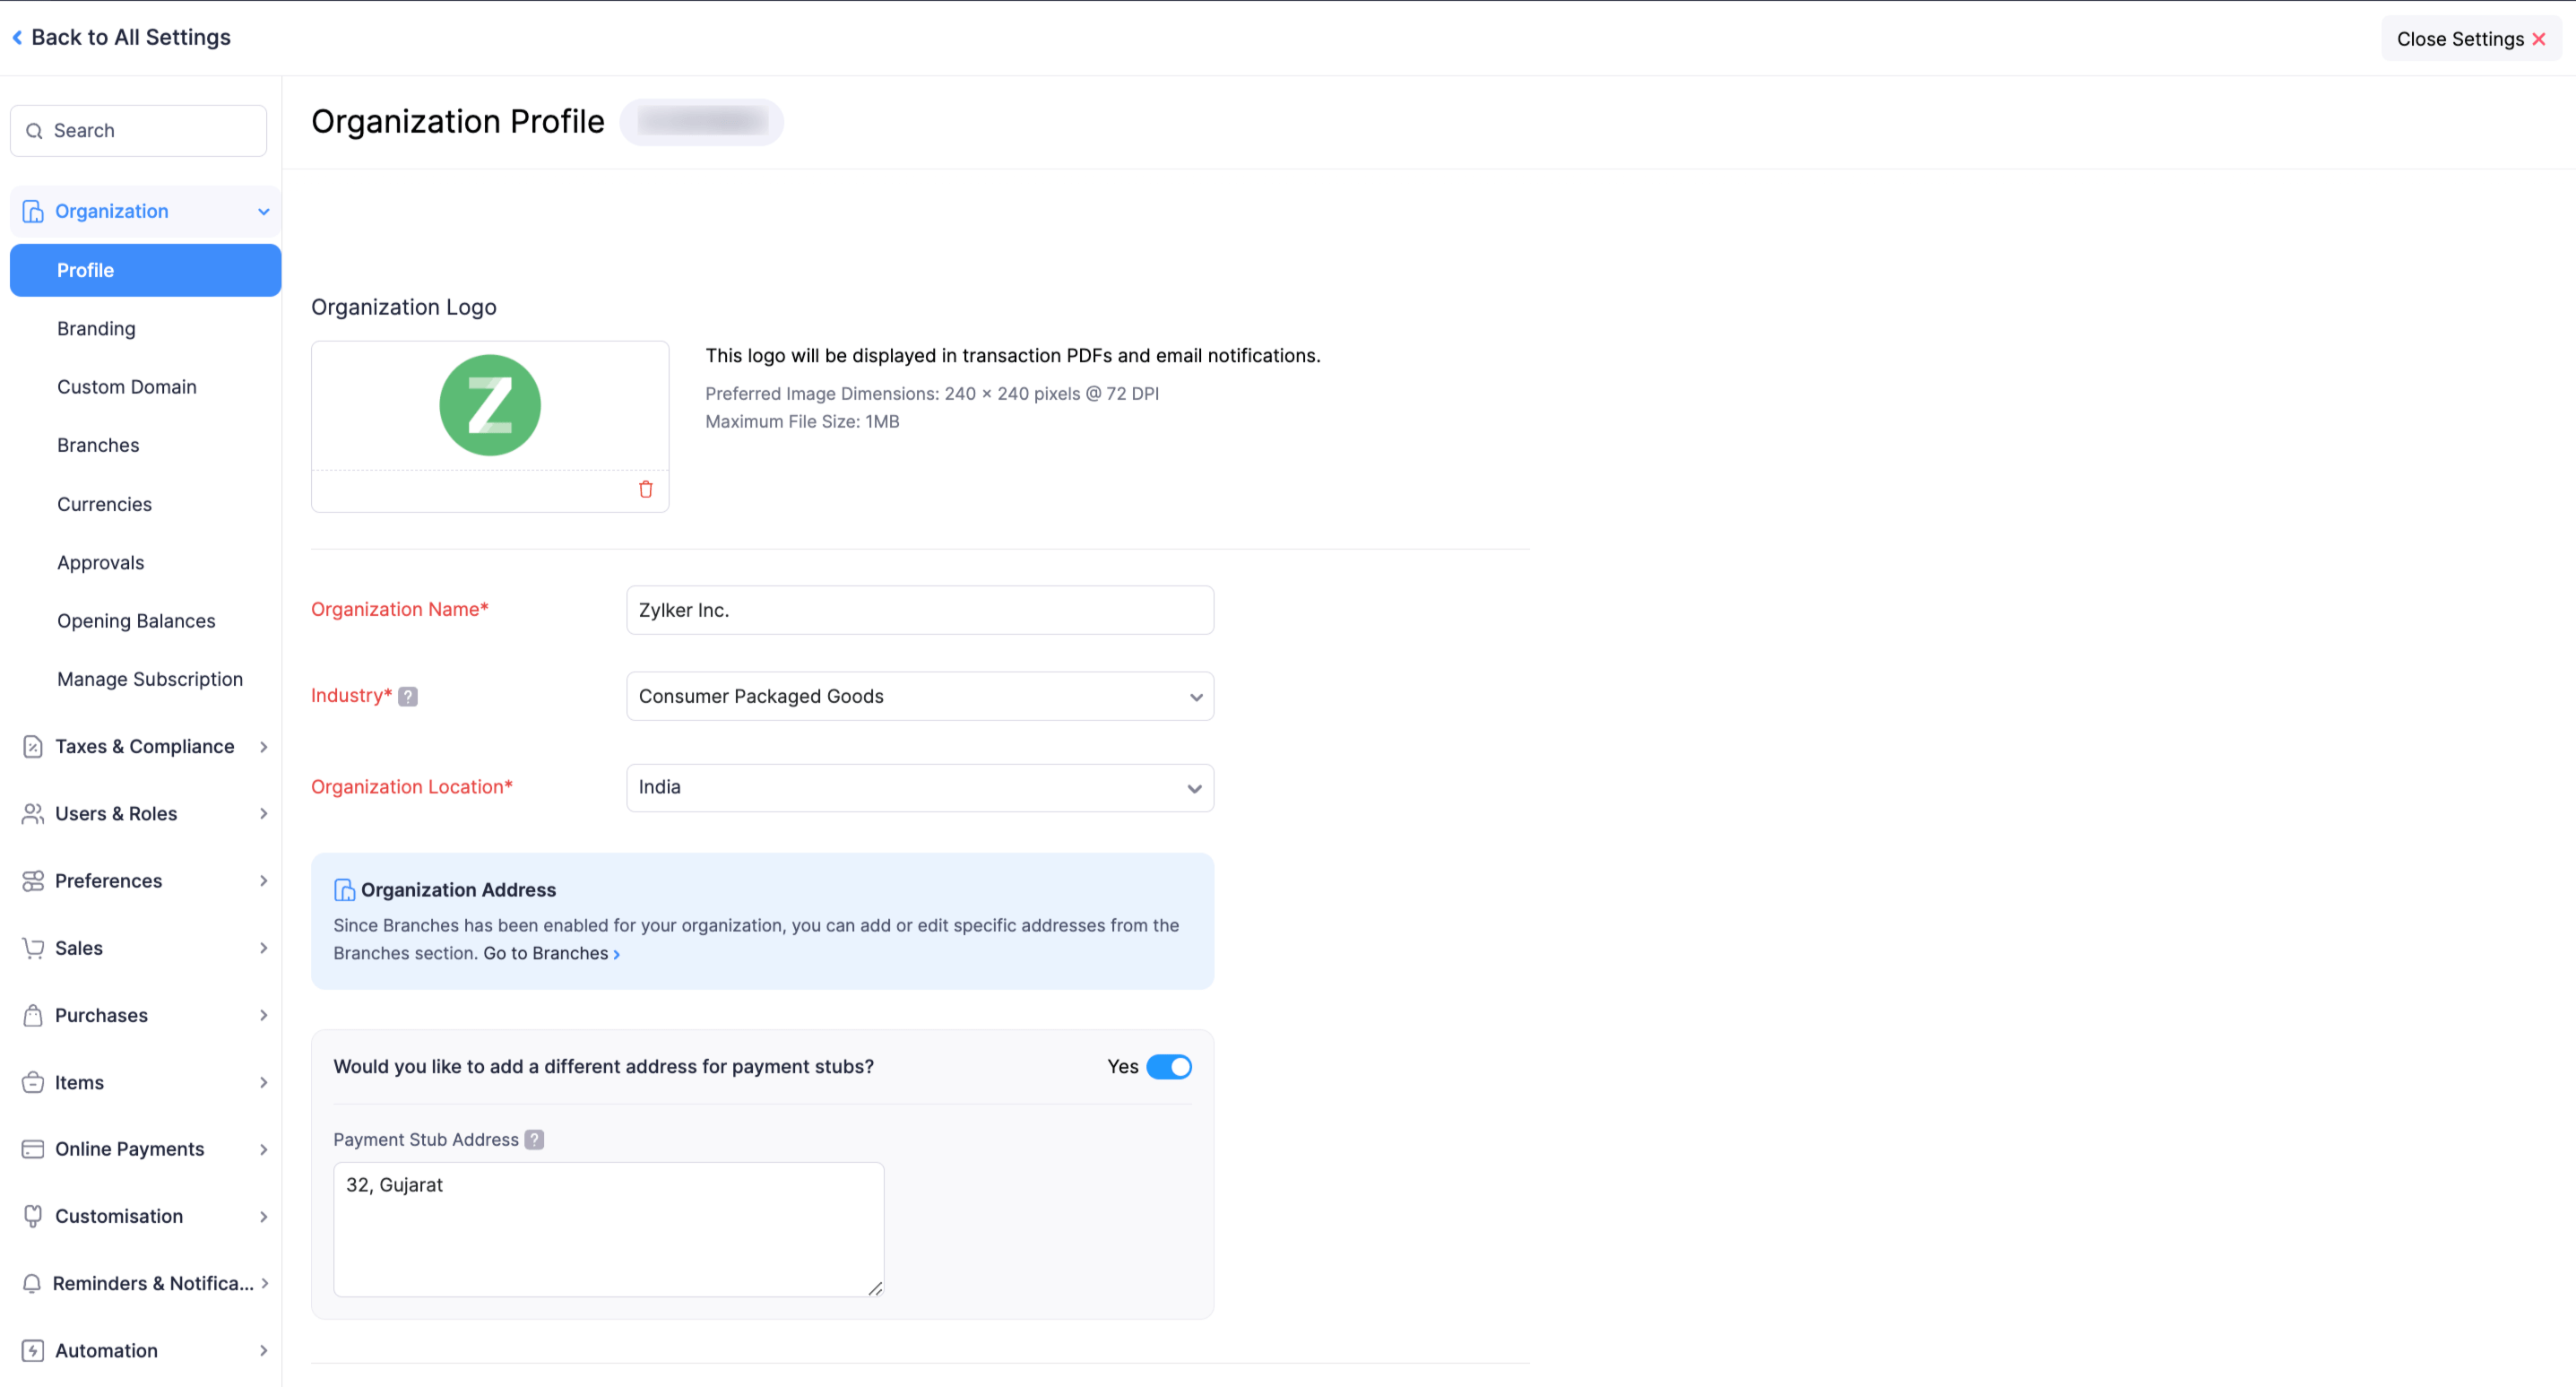The width and height of the screenshot is (2576, 1387).
Task: Toggle off the payment stubs address switch
Action: pos(1168,1067)
